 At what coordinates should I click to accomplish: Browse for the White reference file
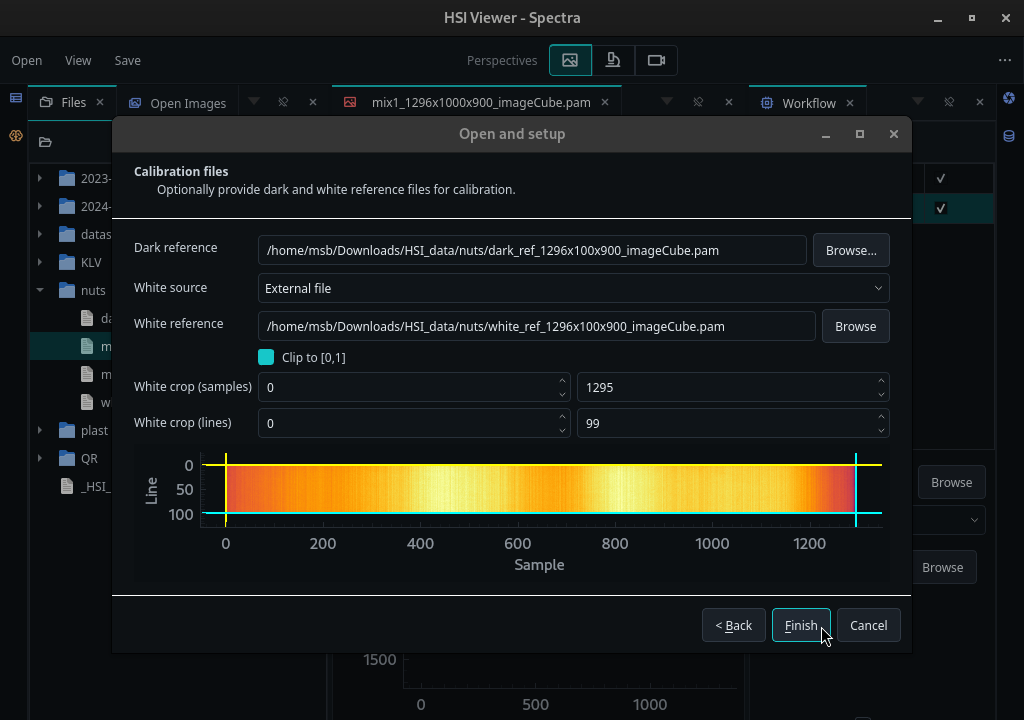coord(856,326)
